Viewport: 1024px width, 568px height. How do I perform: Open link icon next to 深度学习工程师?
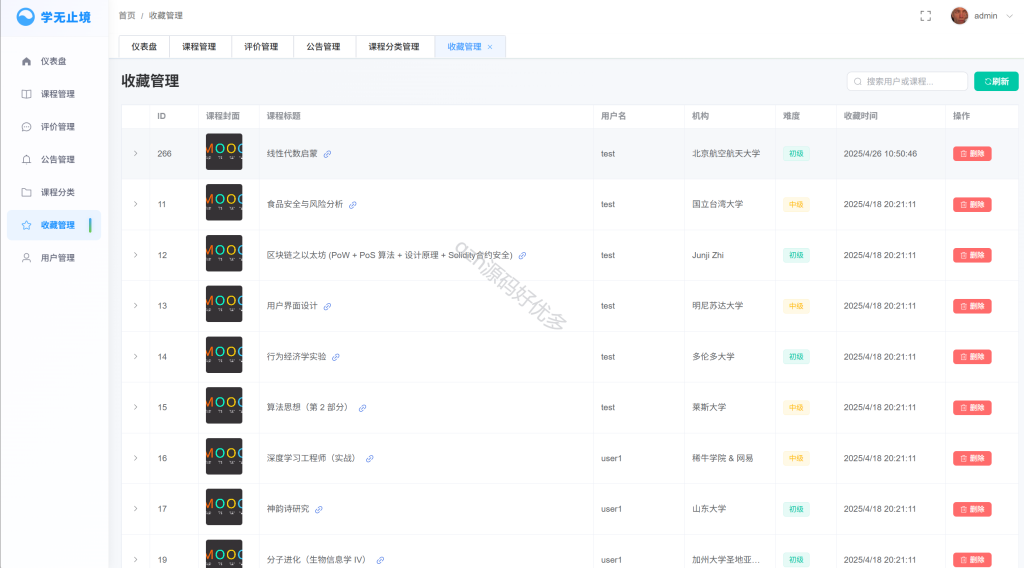click(370, 459)
